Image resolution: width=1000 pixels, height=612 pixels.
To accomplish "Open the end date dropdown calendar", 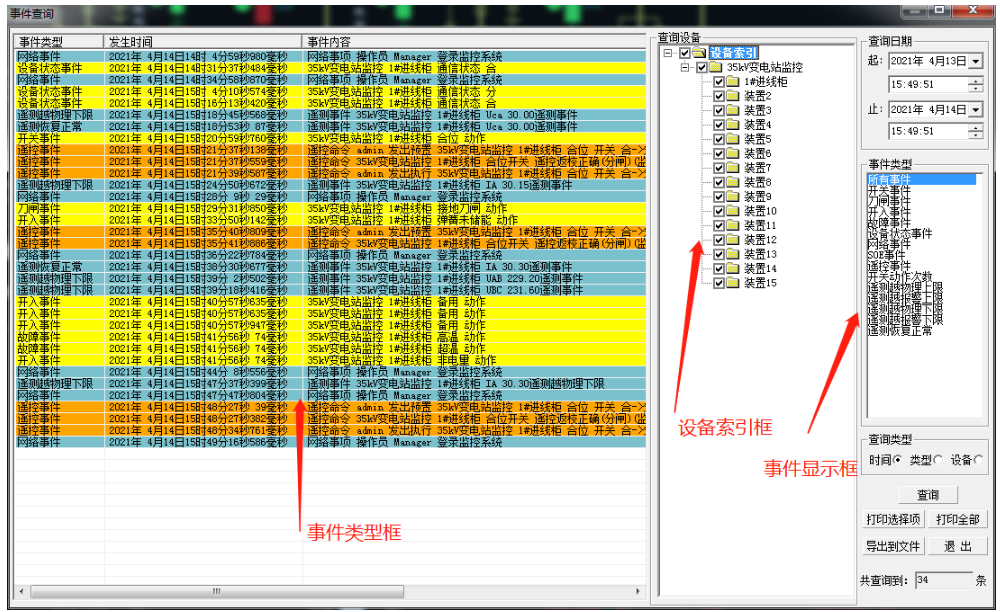I will point(975,110).
